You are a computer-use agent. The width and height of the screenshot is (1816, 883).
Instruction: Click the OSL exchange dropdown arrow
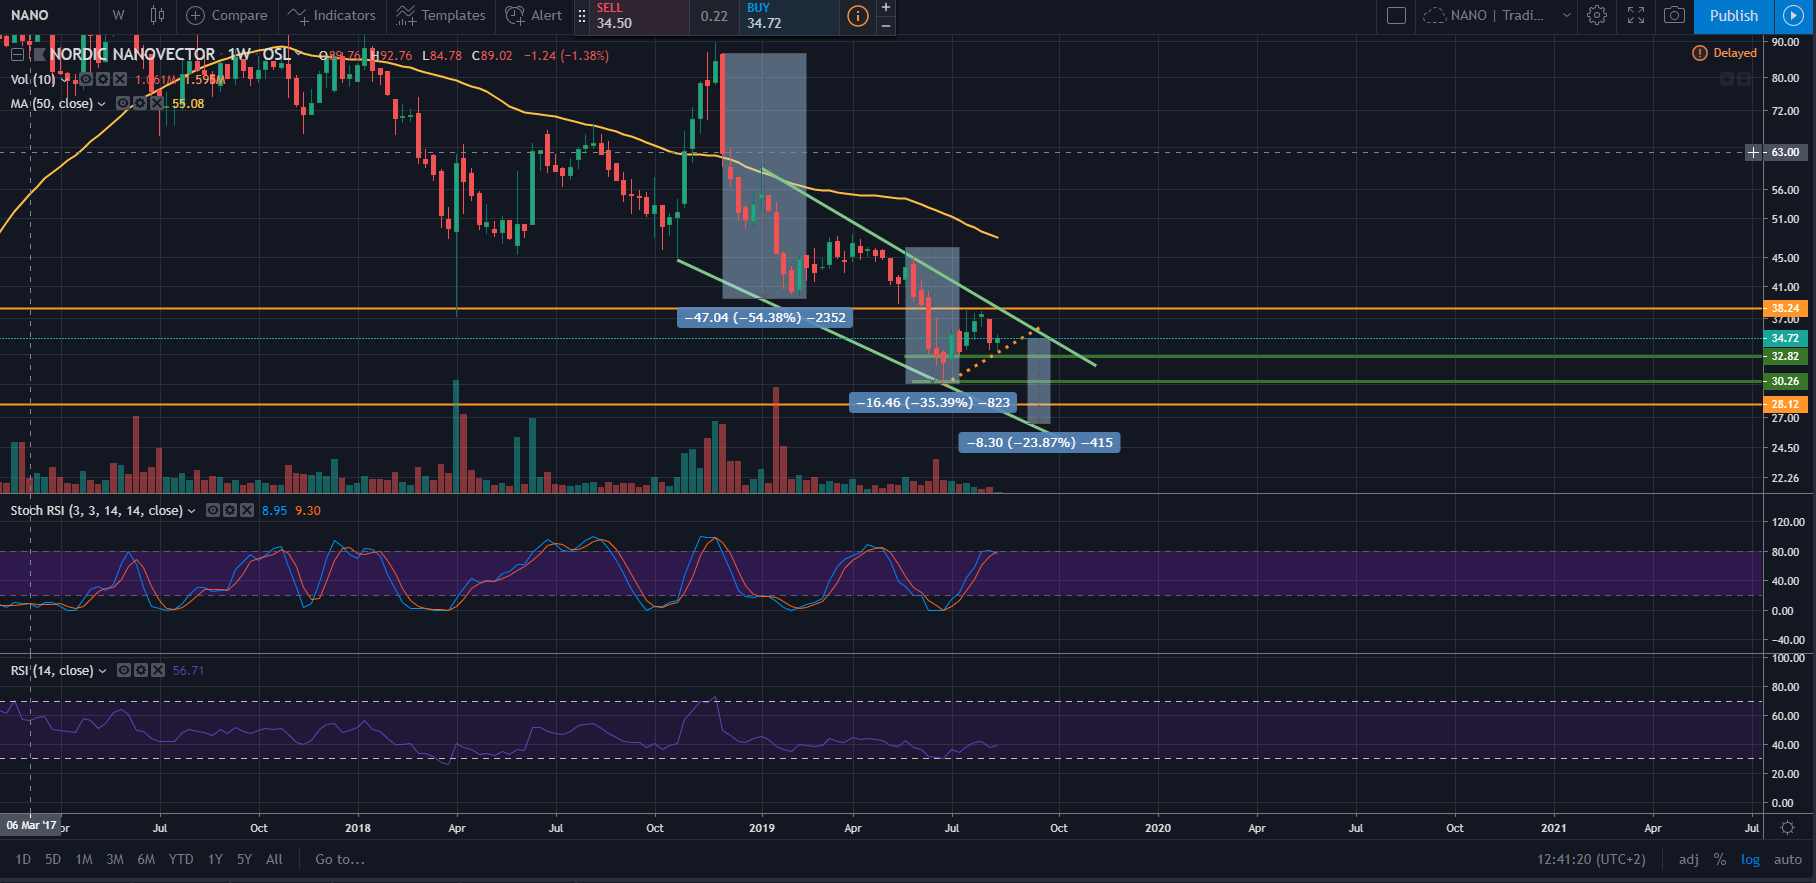[297, 55]
